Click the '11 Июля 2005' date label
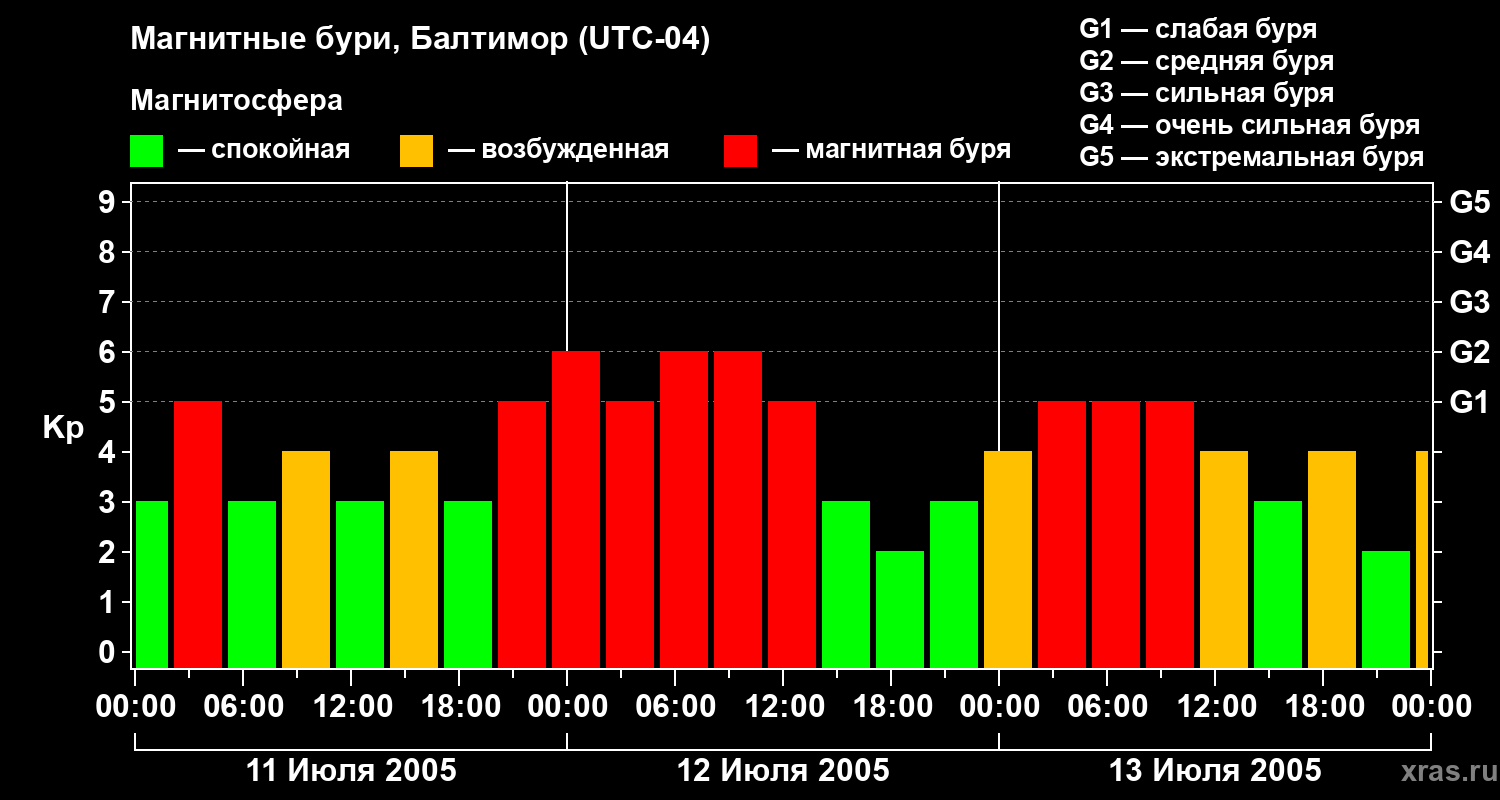 click(351, 771)
